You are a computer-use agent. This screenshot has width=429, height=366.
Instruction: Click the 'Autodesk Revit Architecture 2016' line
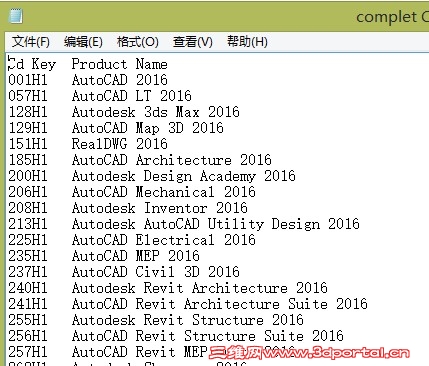[x=200, y=288]
